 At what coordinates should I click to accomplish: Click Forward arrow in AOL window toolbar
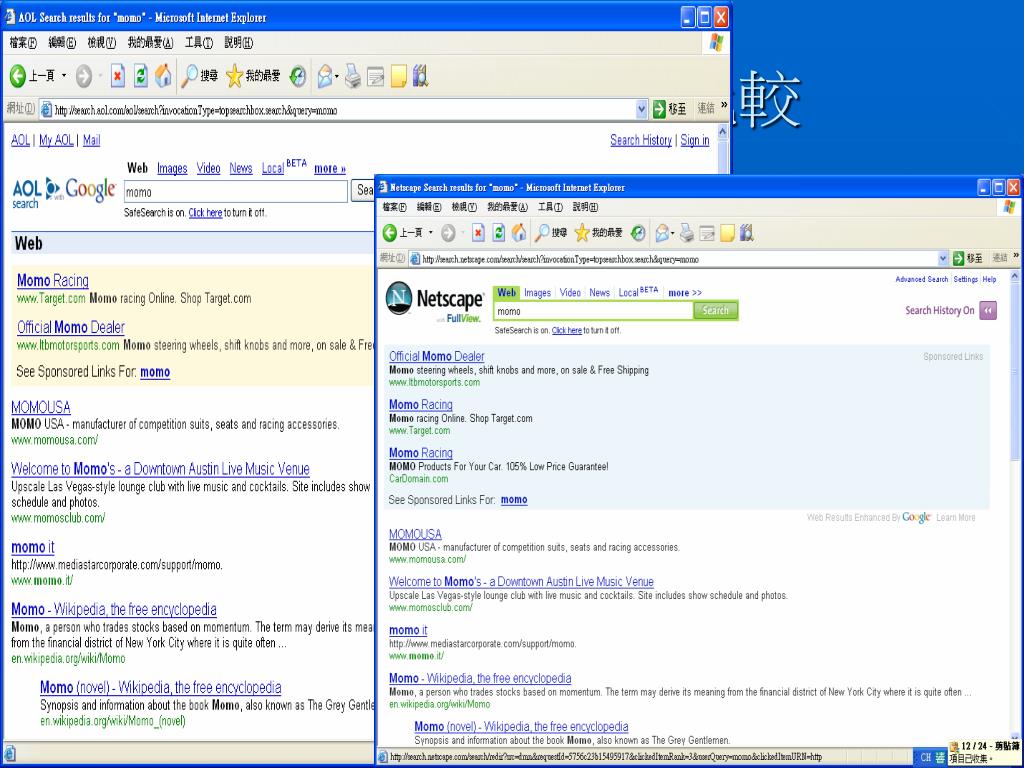click(x=84, y=76)
